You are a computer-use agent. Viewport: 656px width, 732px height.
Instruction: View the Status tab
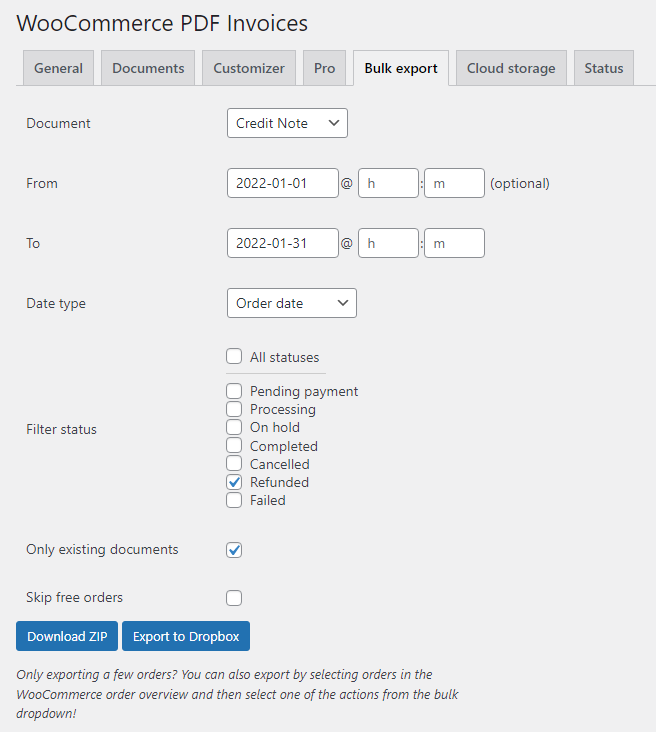click(x=604, y=68)
